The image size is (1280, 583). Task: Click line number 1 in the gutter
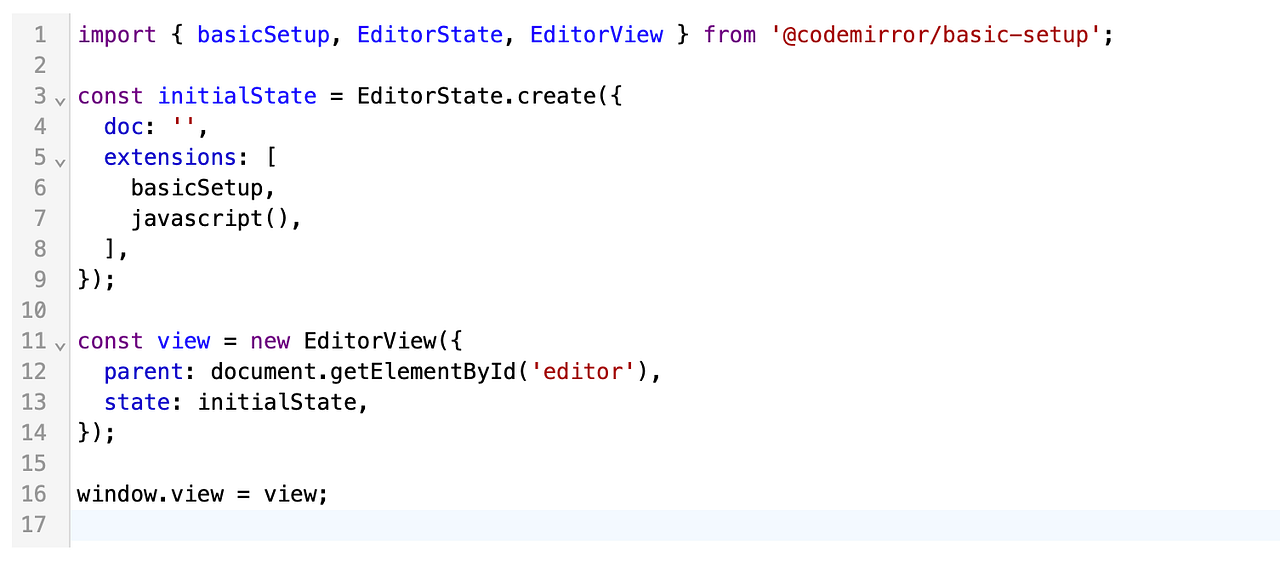(40, 34)
